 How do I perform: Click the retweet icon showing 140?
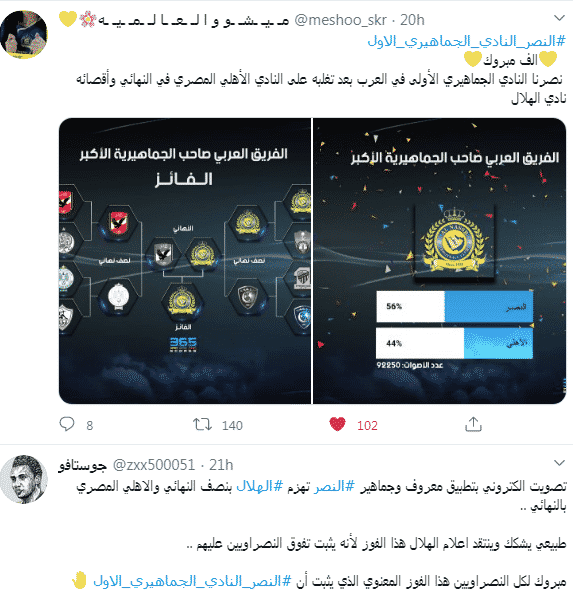[x=202, y=424]
